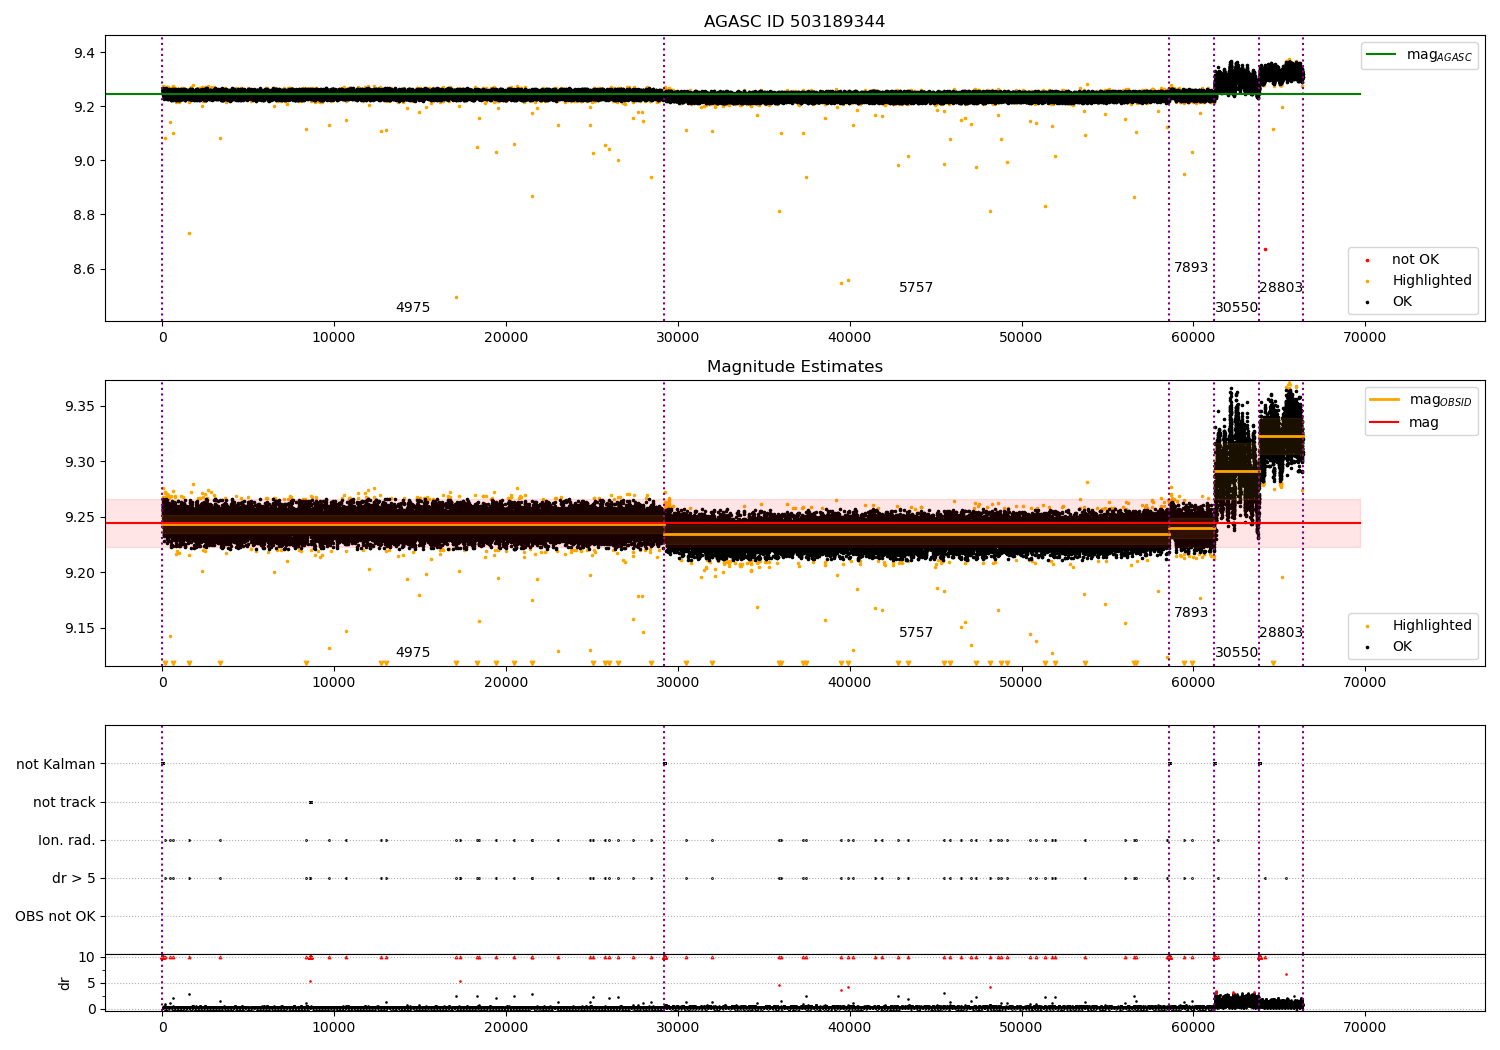Click the 5 tick on the dr axis

coord(92,983)
